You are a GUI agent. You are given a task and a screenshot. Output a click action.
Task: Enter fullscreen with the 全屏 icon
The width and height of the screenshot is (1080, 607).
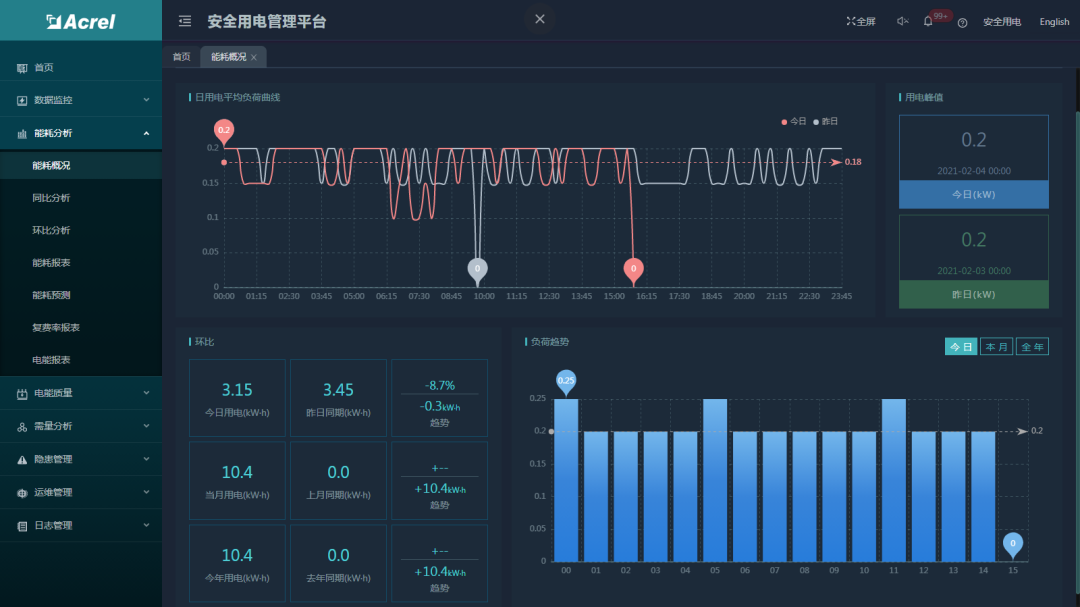(x=852, y=21)
